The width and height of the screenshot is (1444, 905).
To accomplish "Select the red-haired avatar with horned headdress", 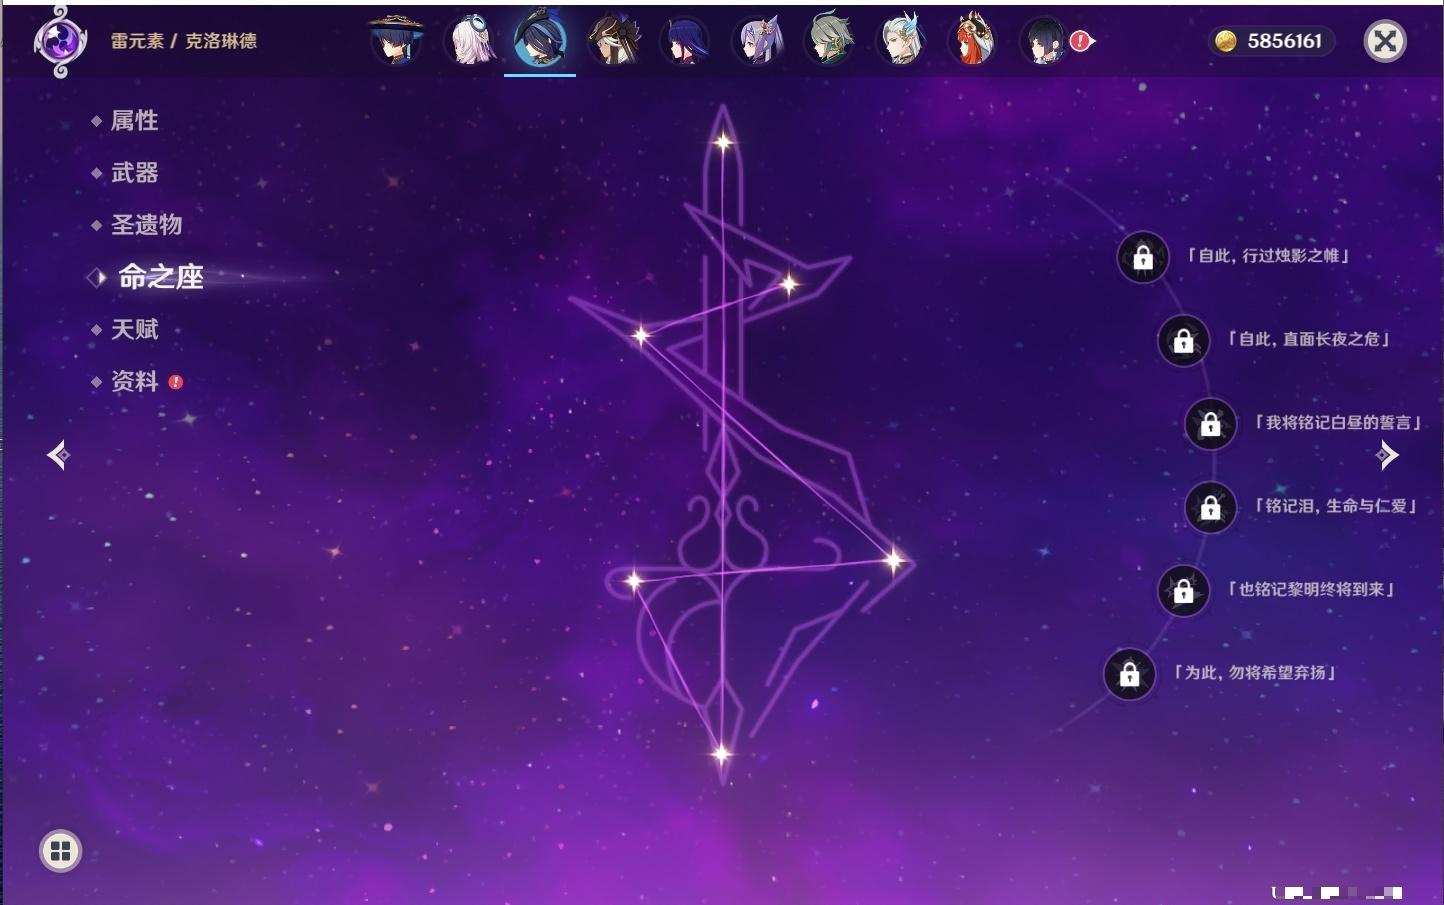I will click(x=973, y=40).
